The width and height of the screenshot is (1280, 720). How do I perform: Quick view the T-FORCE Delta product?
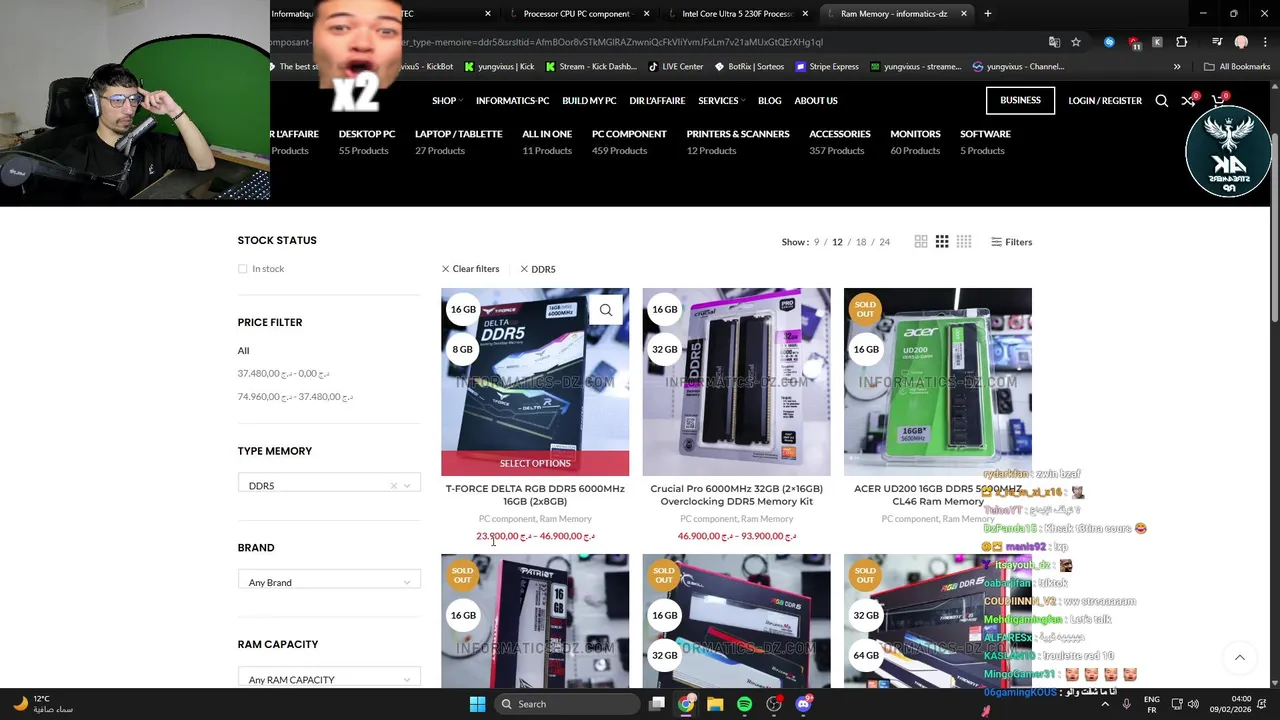pyautogui.click(x=606, y=310)
